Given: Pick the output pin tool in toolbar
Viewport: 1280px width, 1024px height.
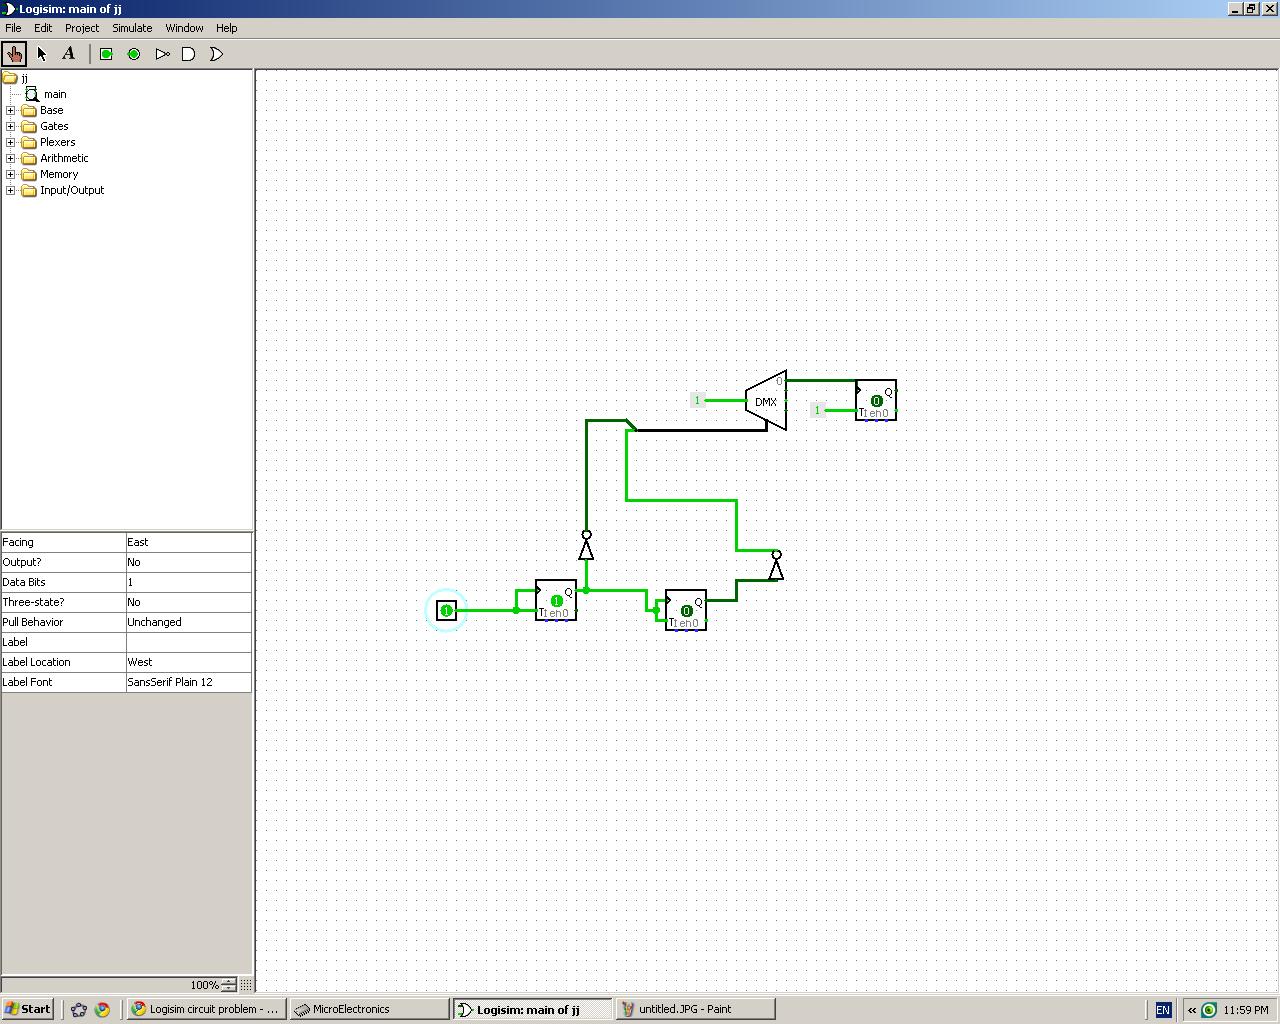Looking at the screenshot, I should point(134,54).
